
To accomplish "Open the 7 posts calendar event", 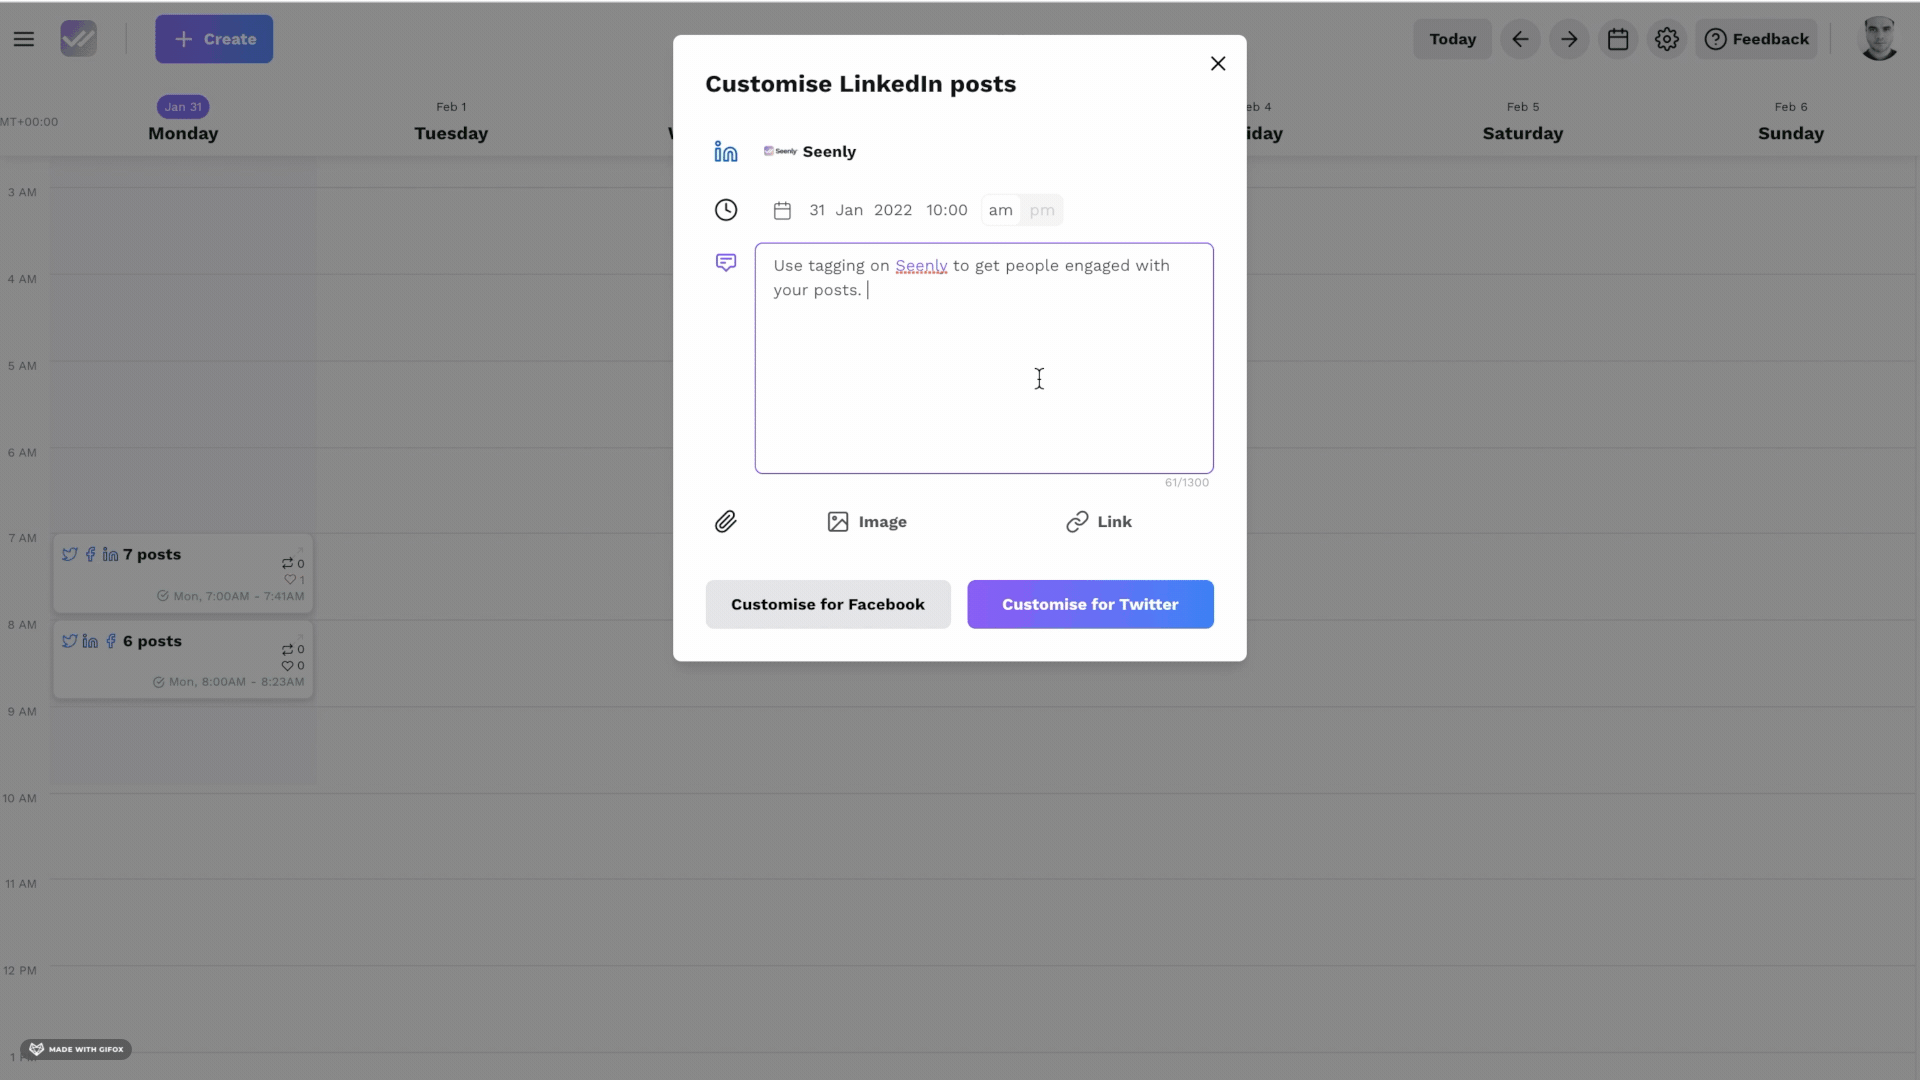I will (183, 574).
